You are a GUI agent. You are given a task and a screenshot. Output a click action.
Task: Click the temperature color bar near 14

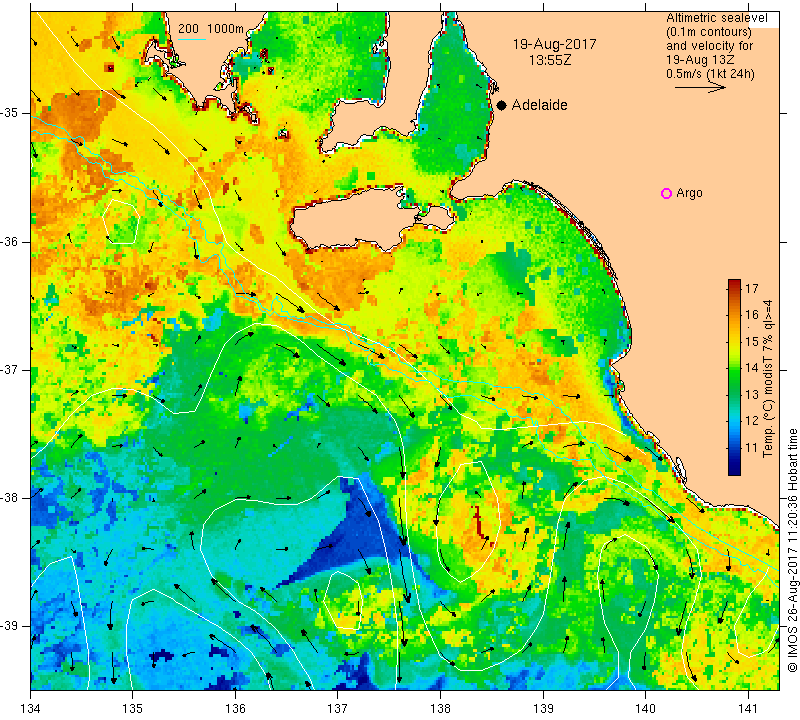pos(734,367)
